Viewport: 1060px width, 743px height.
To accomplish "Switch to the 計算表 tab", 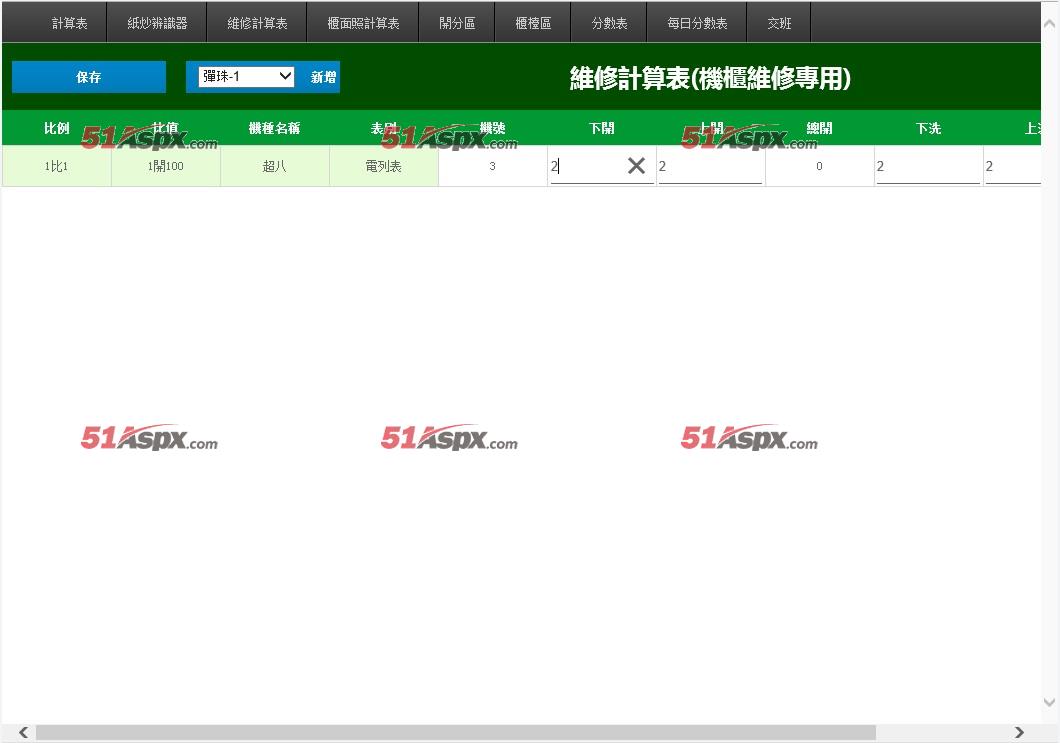I will [x=69, y=23].
